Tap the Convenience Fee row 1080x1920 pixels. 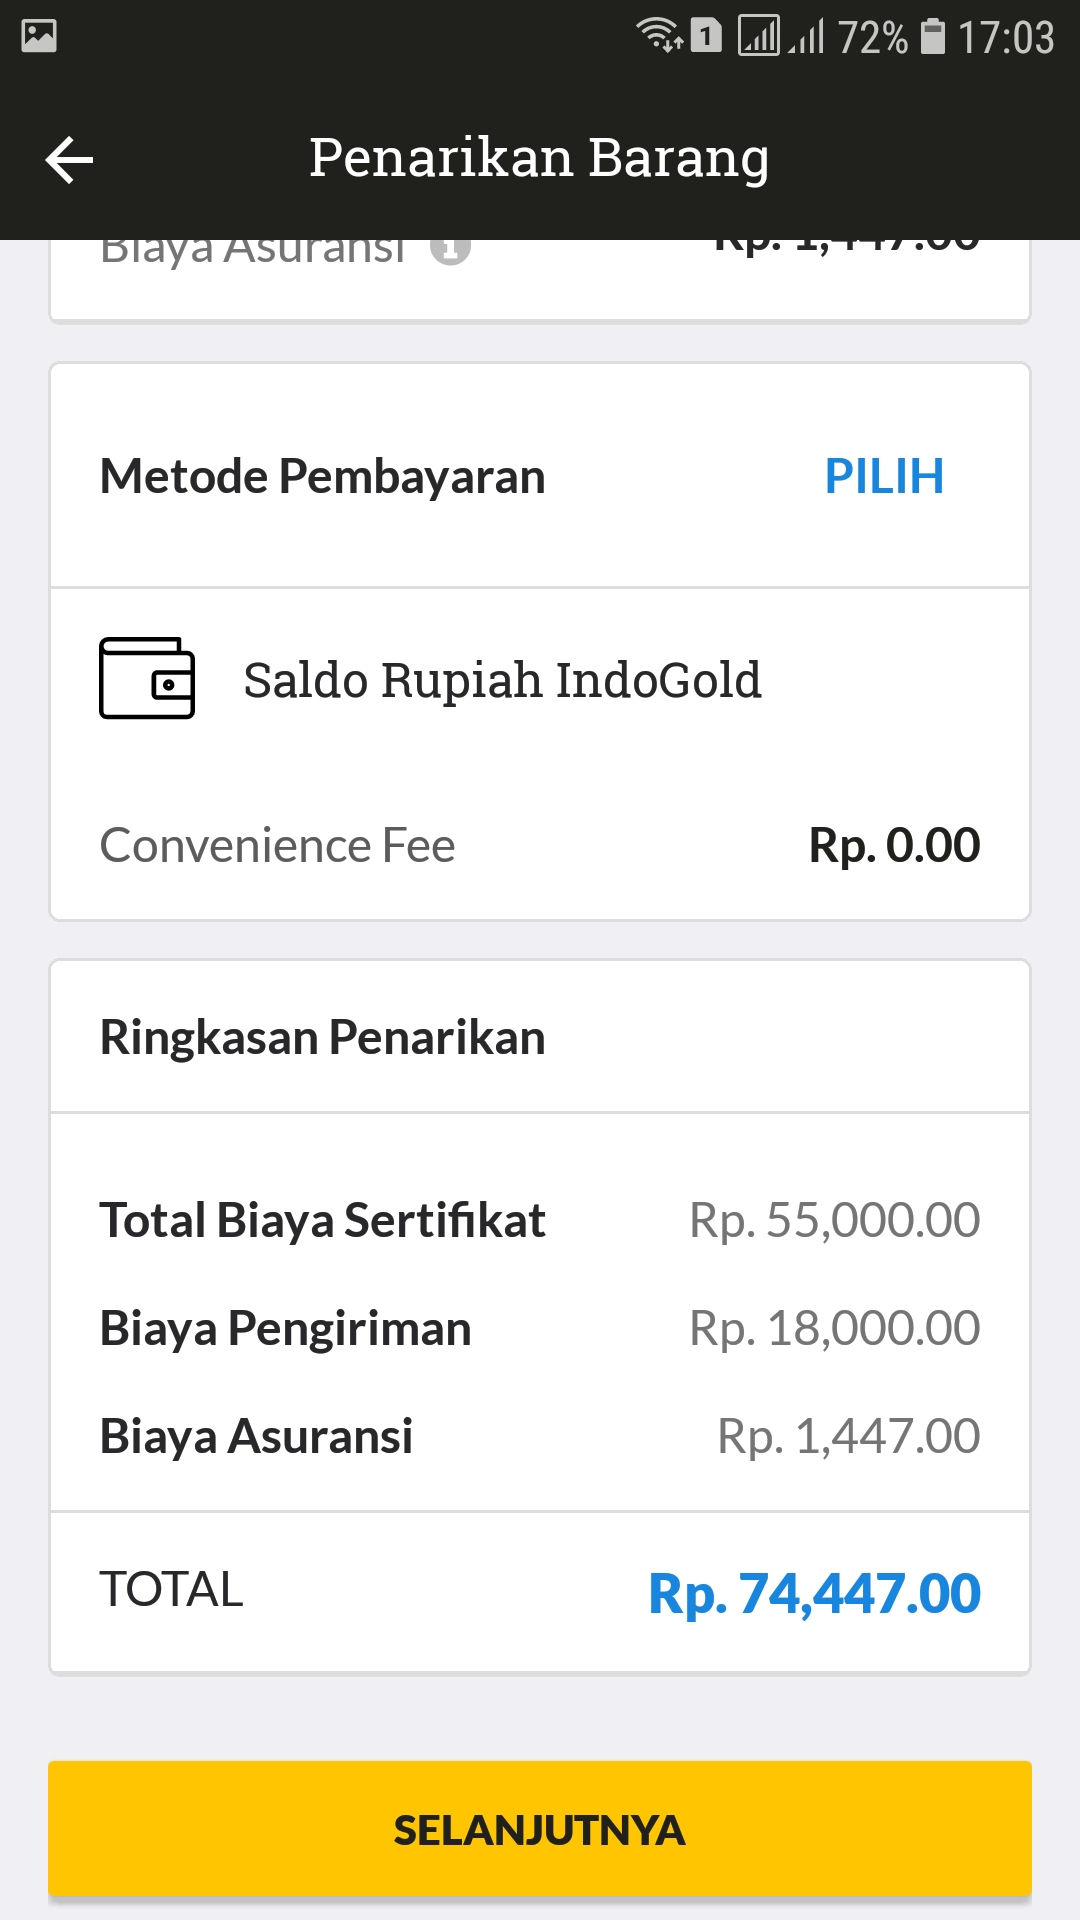point(540,845)
